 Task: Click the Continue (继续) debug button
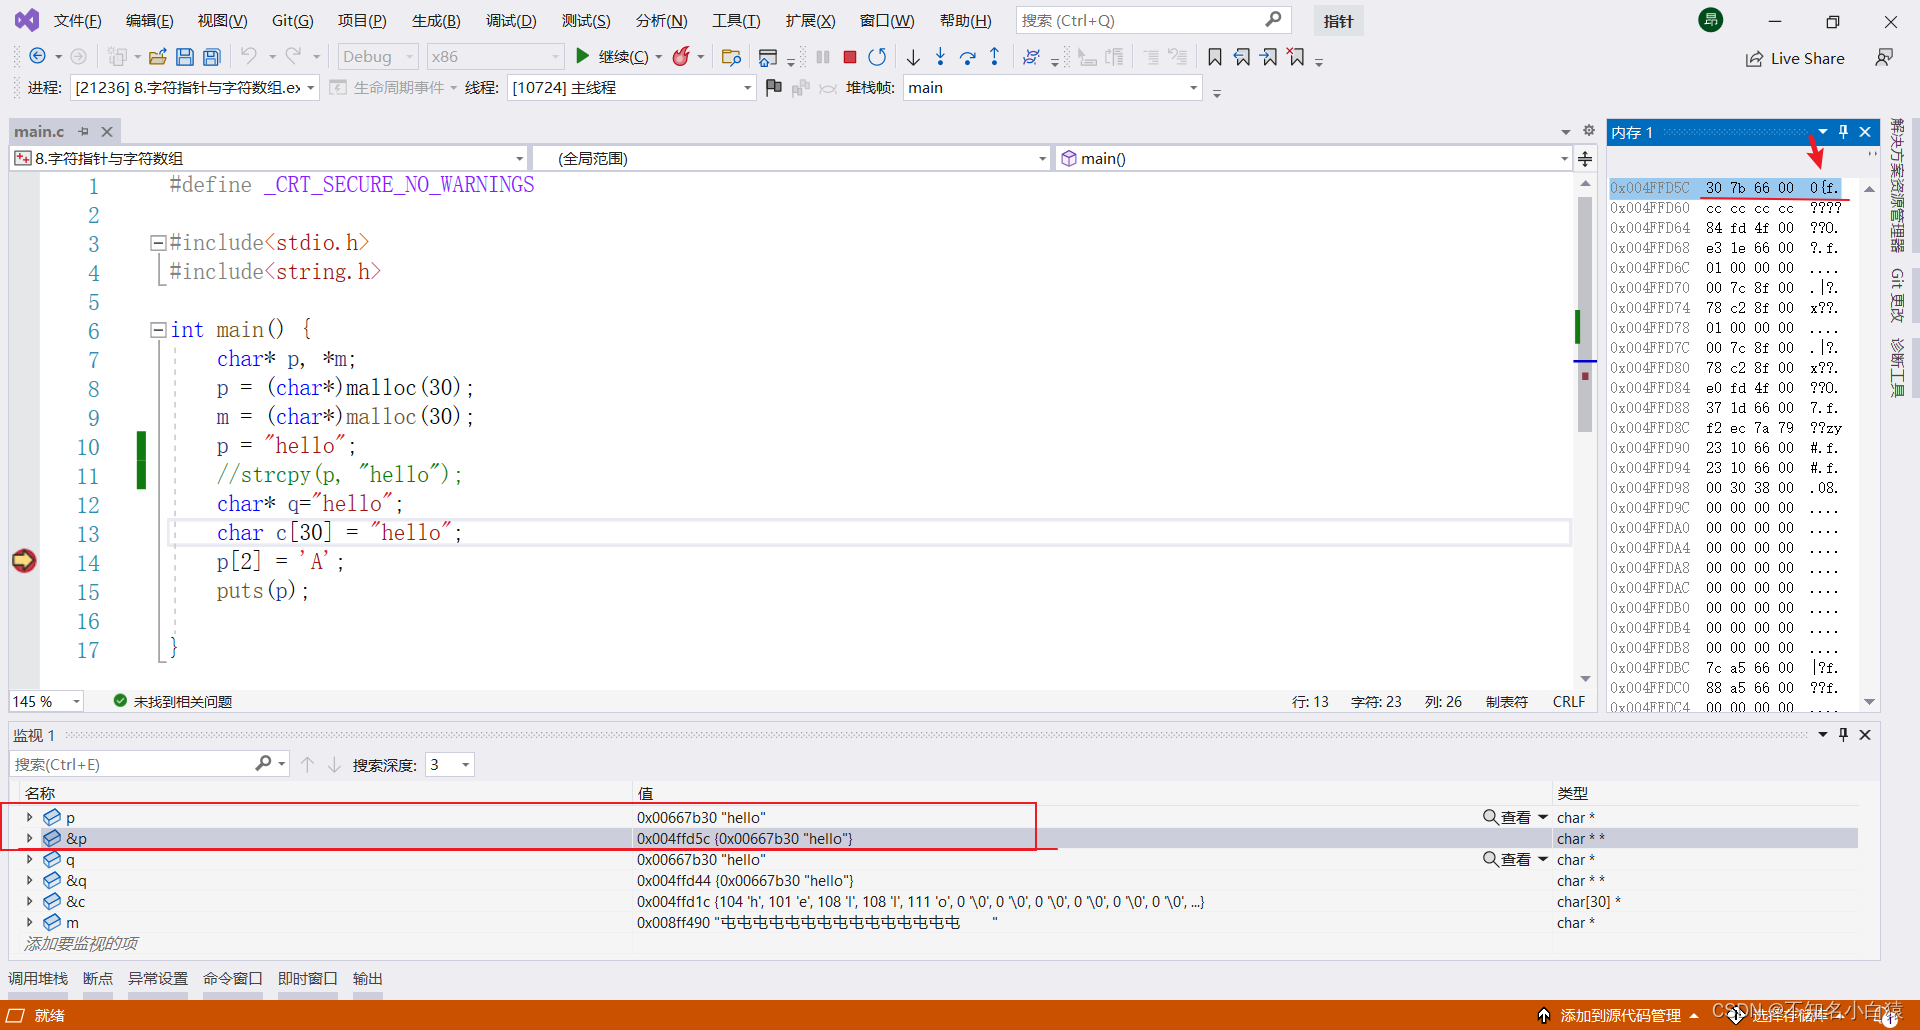pos(611,57)
